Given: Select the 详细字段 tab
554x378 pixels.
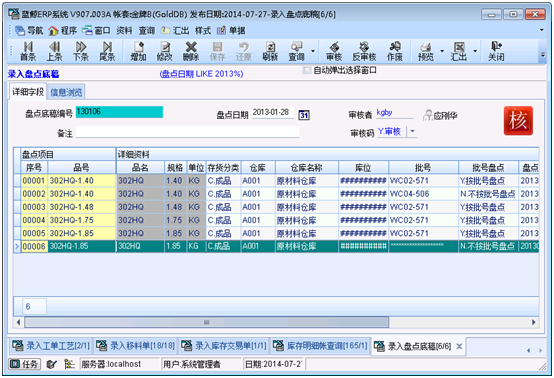Looking at the screenshot, I should click(x=28, y=92).
